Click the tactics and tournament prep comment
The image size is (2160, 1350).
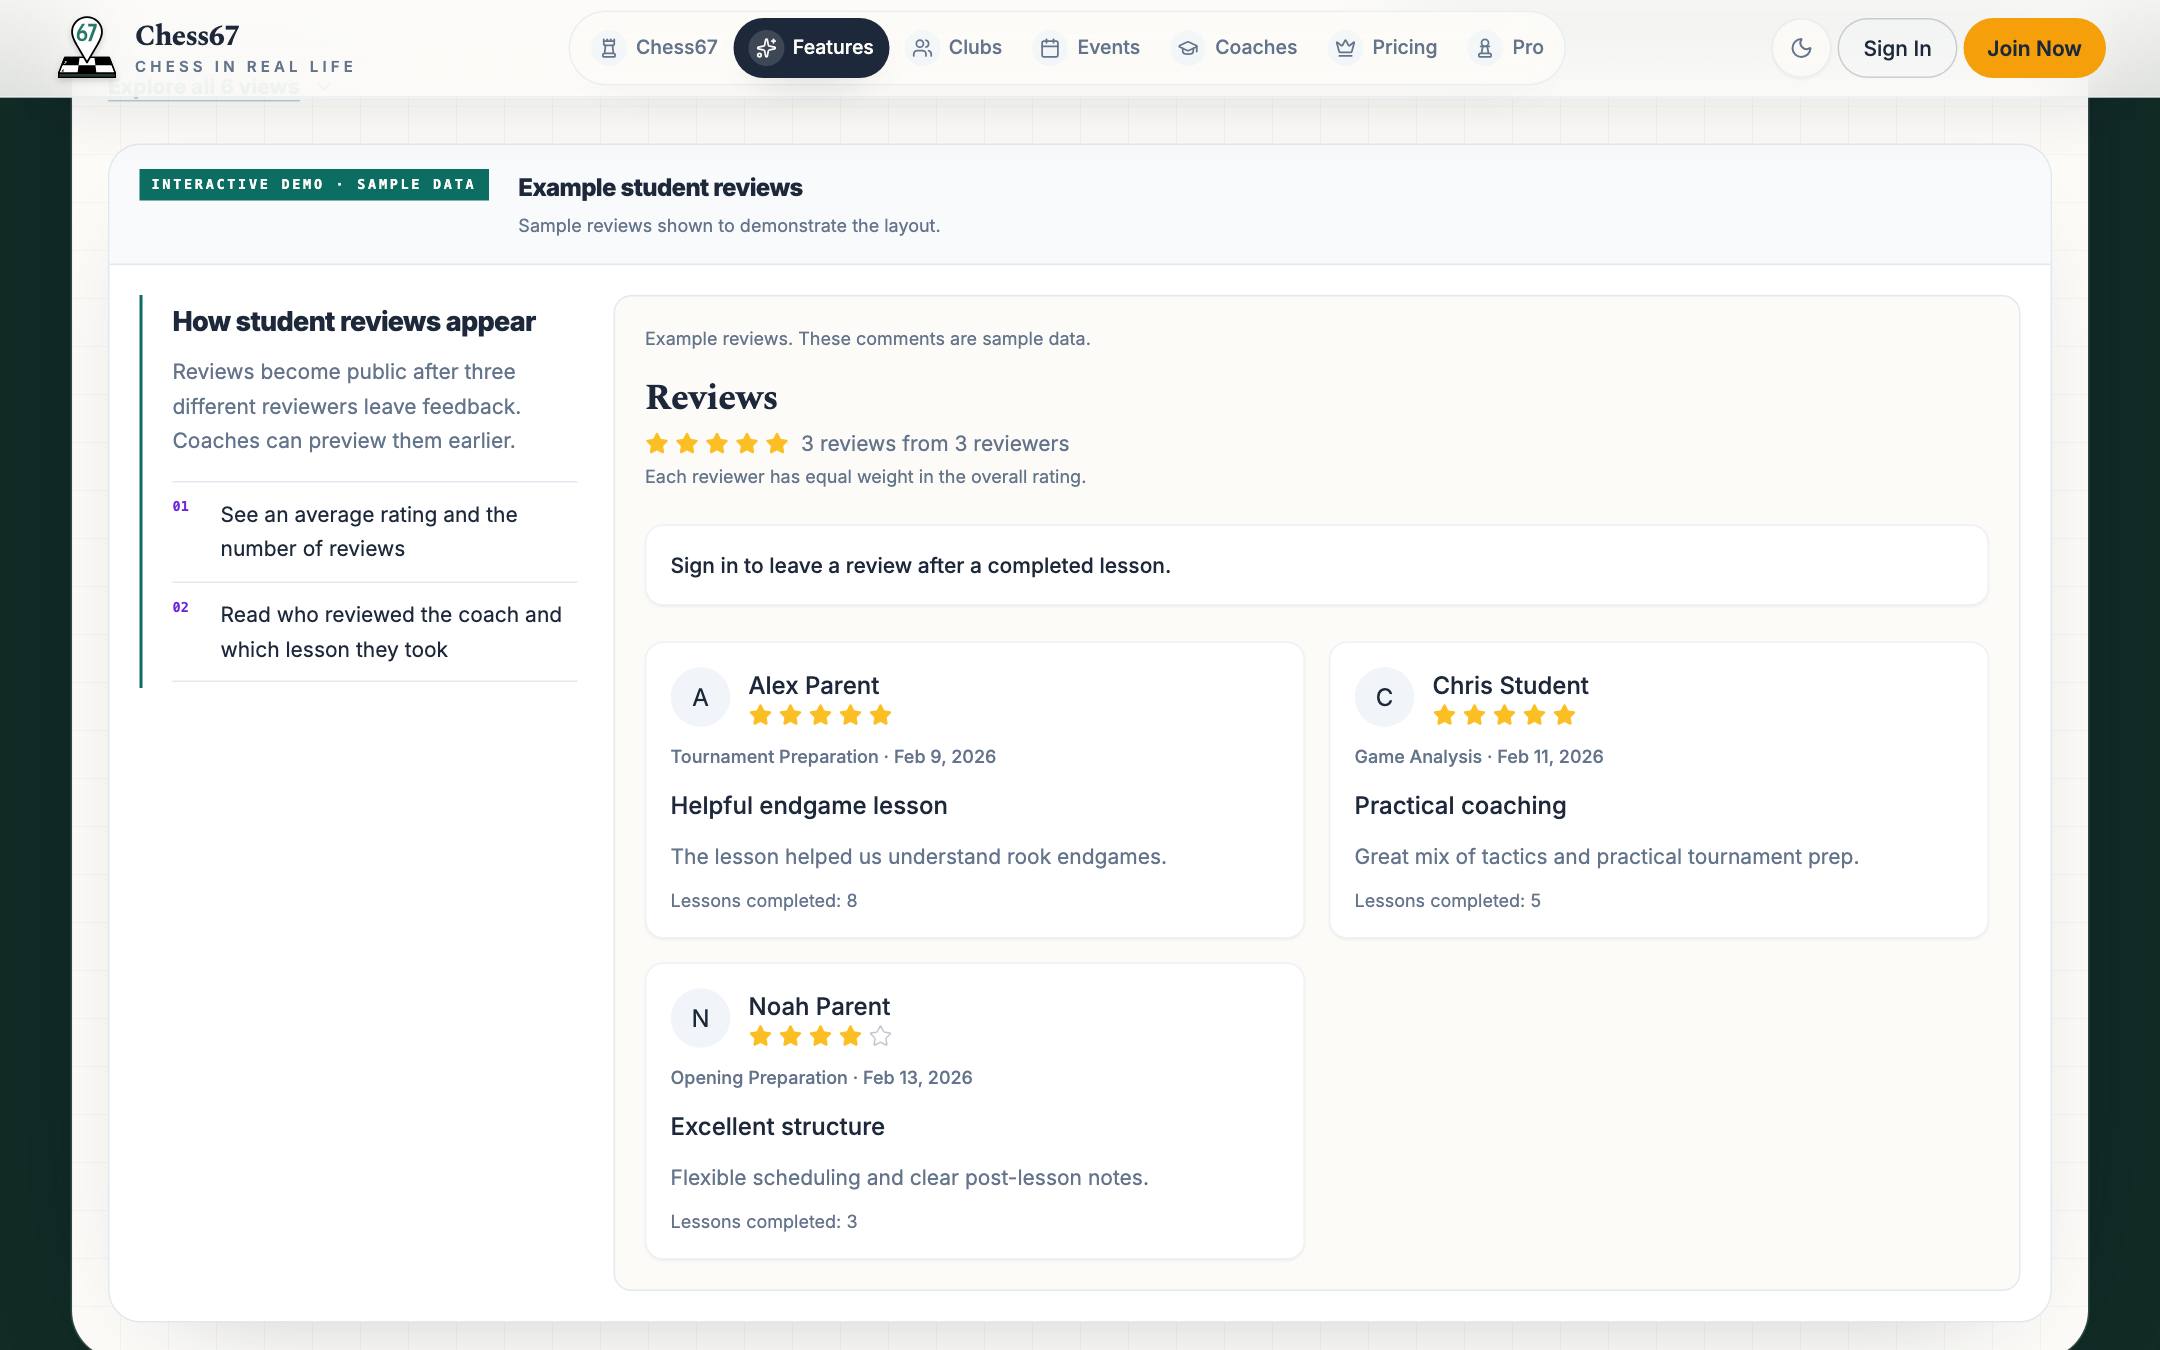tap(1606, 856)
